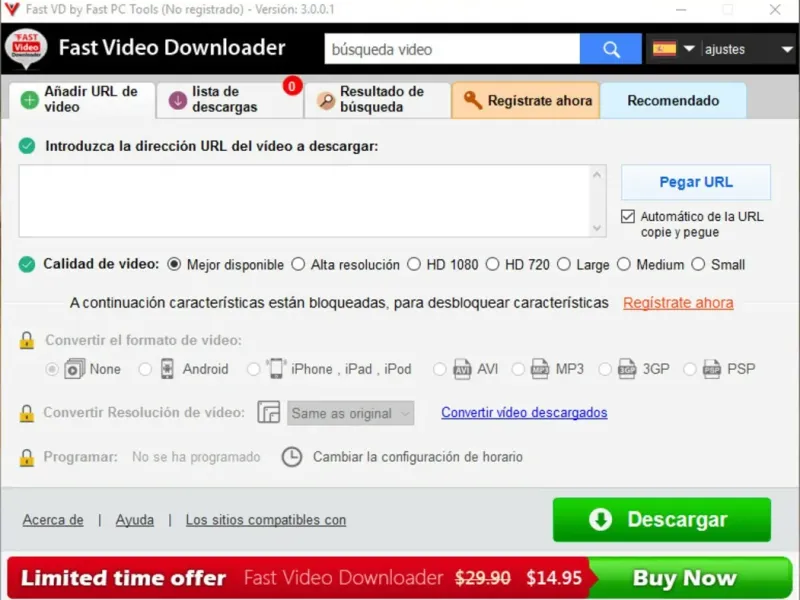
Task: Select Small video quality
Action: click(x=698, y=264)
